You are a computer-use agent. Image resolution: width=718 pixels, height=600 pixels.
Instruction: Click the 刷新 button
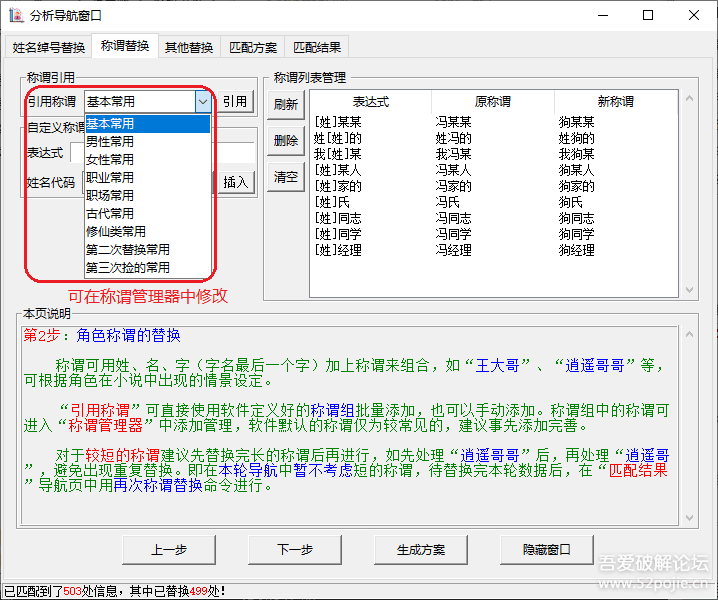(286, 104)
